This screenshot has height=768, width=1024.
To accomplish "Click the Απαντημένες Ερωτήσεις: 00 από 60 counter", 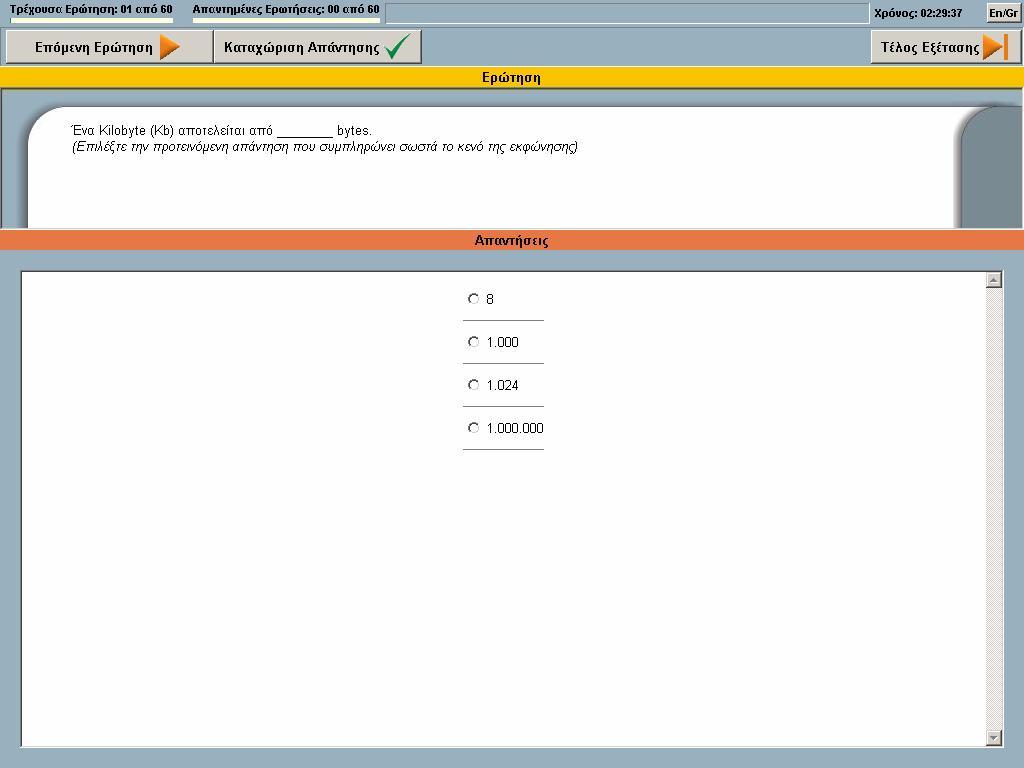I will [286, 10].
